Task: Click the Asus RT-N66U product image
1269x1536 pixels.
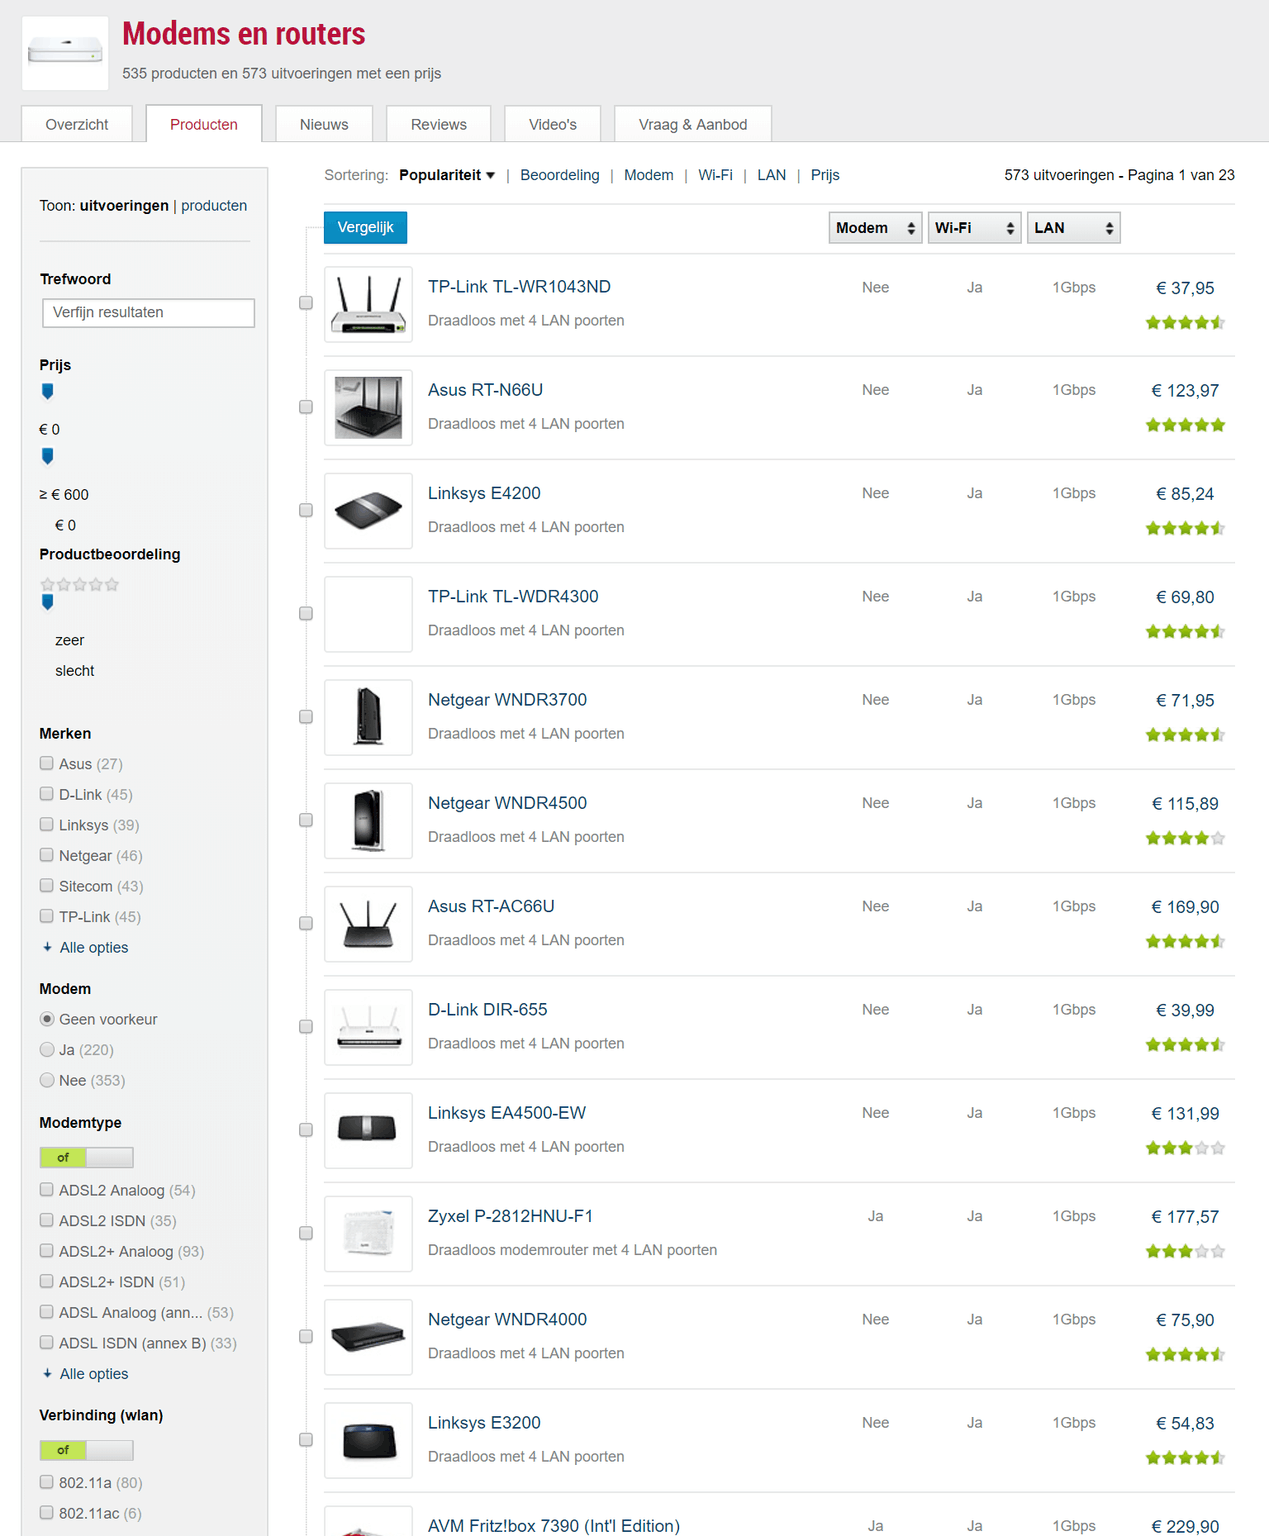Action: tap(368, 408)
